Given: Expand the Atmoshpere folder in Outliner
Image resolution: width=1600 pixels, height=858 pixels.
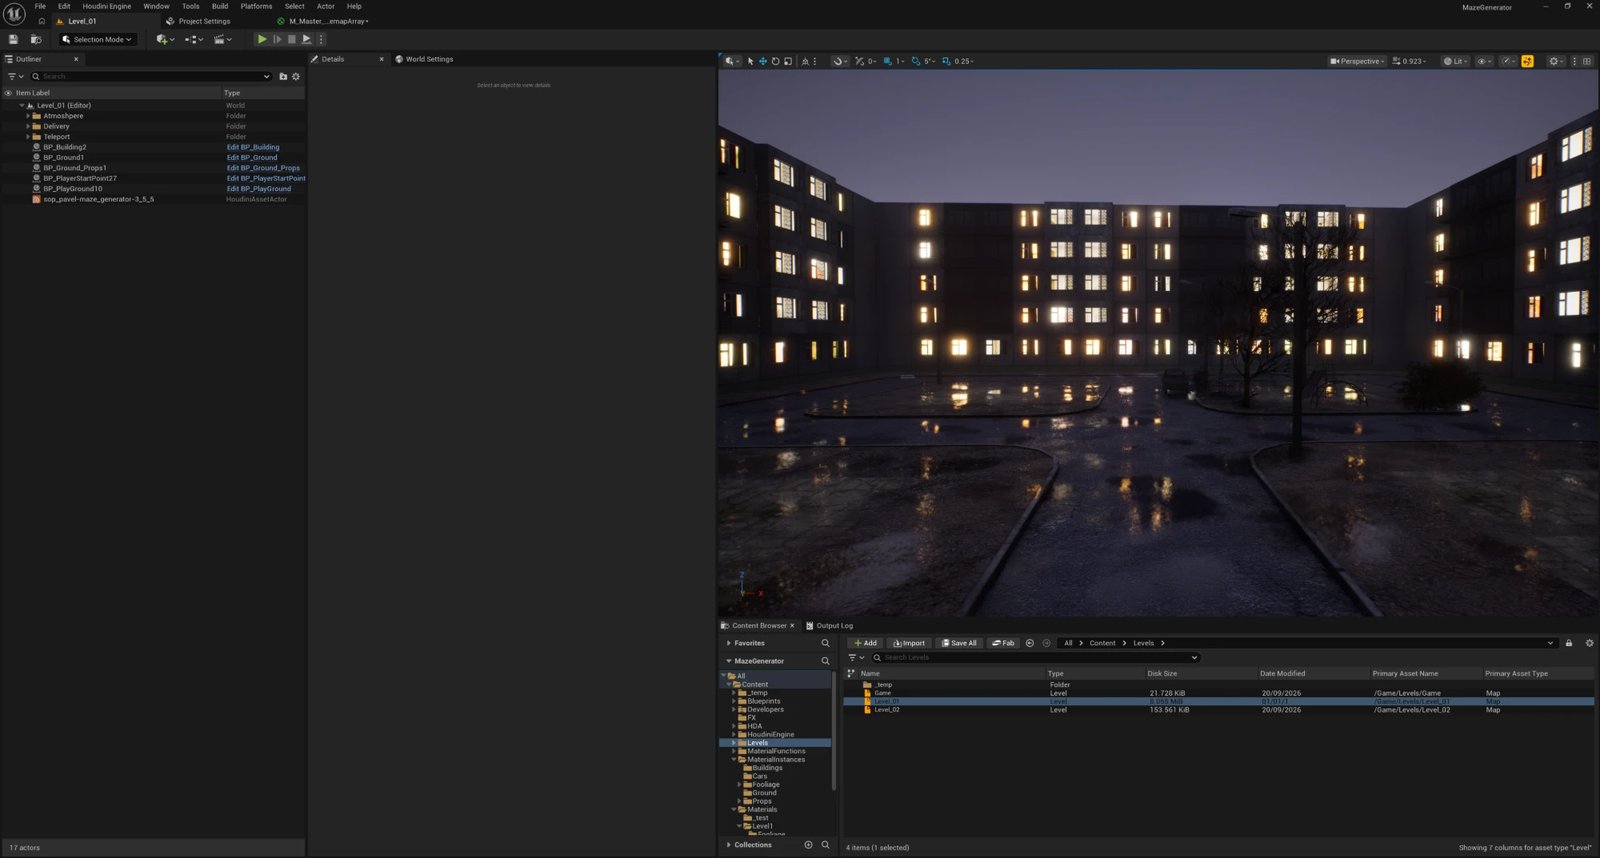Looking at the screenshot, I should pyautogui.click(x=28, y=116).
